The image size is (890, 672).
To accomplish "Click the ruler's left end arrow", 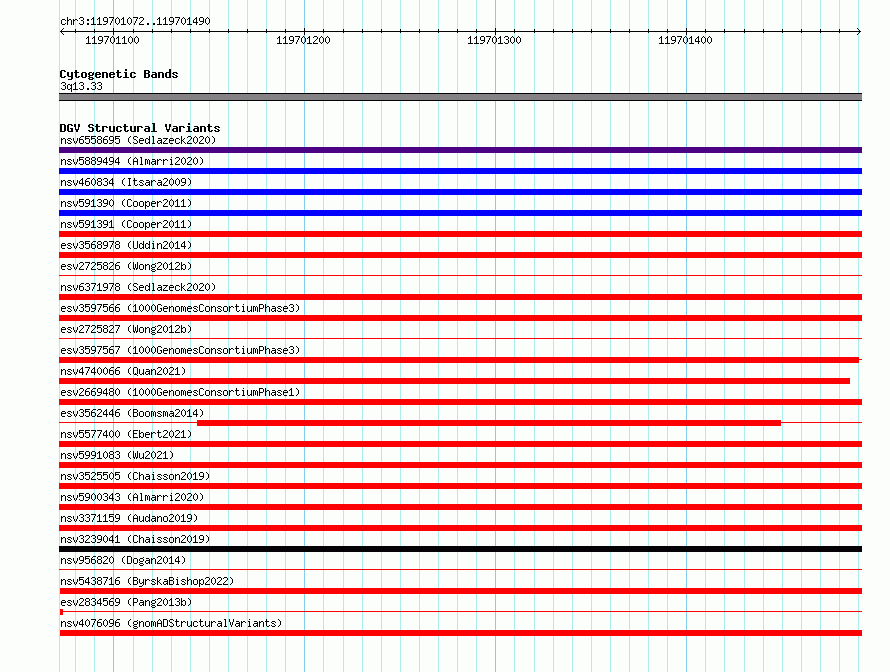I will pos(62,32).
